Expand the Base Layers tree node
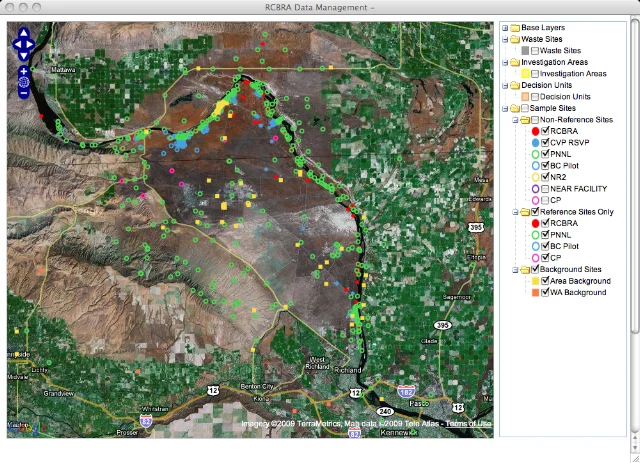The image size is (640, 463). (505, 28)
